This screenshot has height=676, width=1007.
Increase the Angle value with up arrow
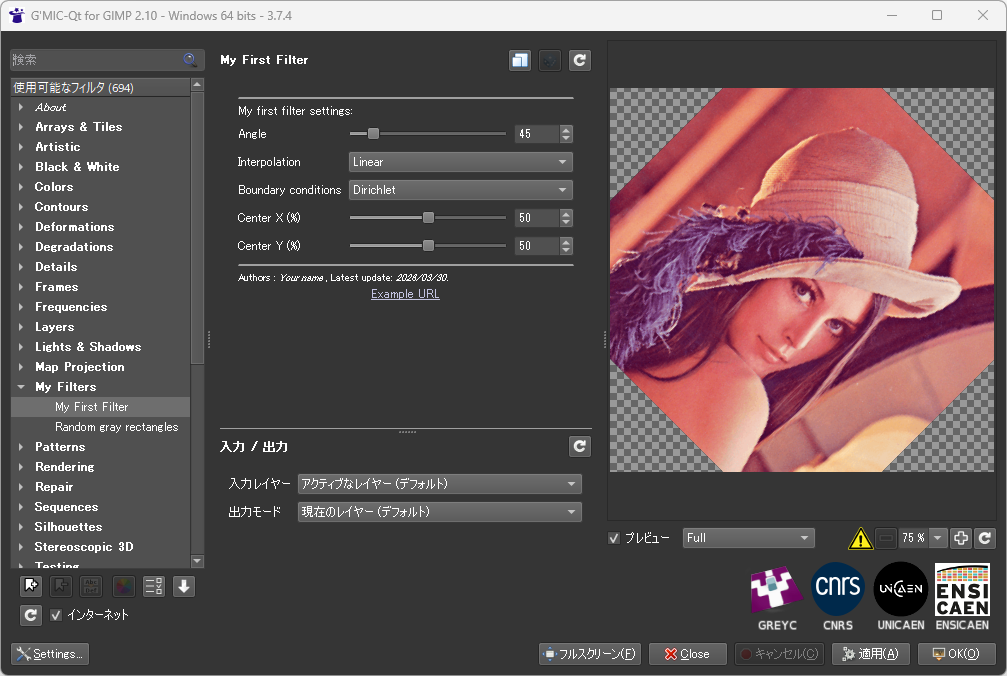tap(566, 130)
